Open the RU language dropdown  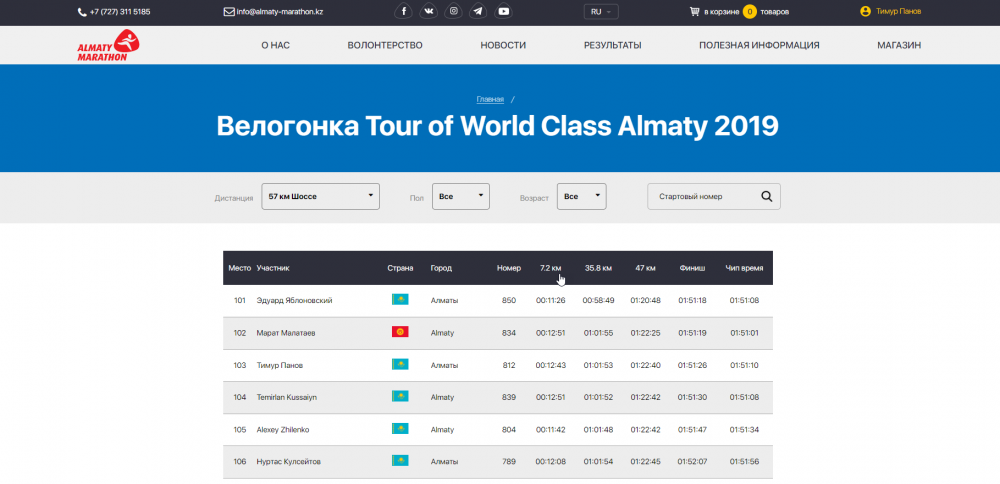602,12
